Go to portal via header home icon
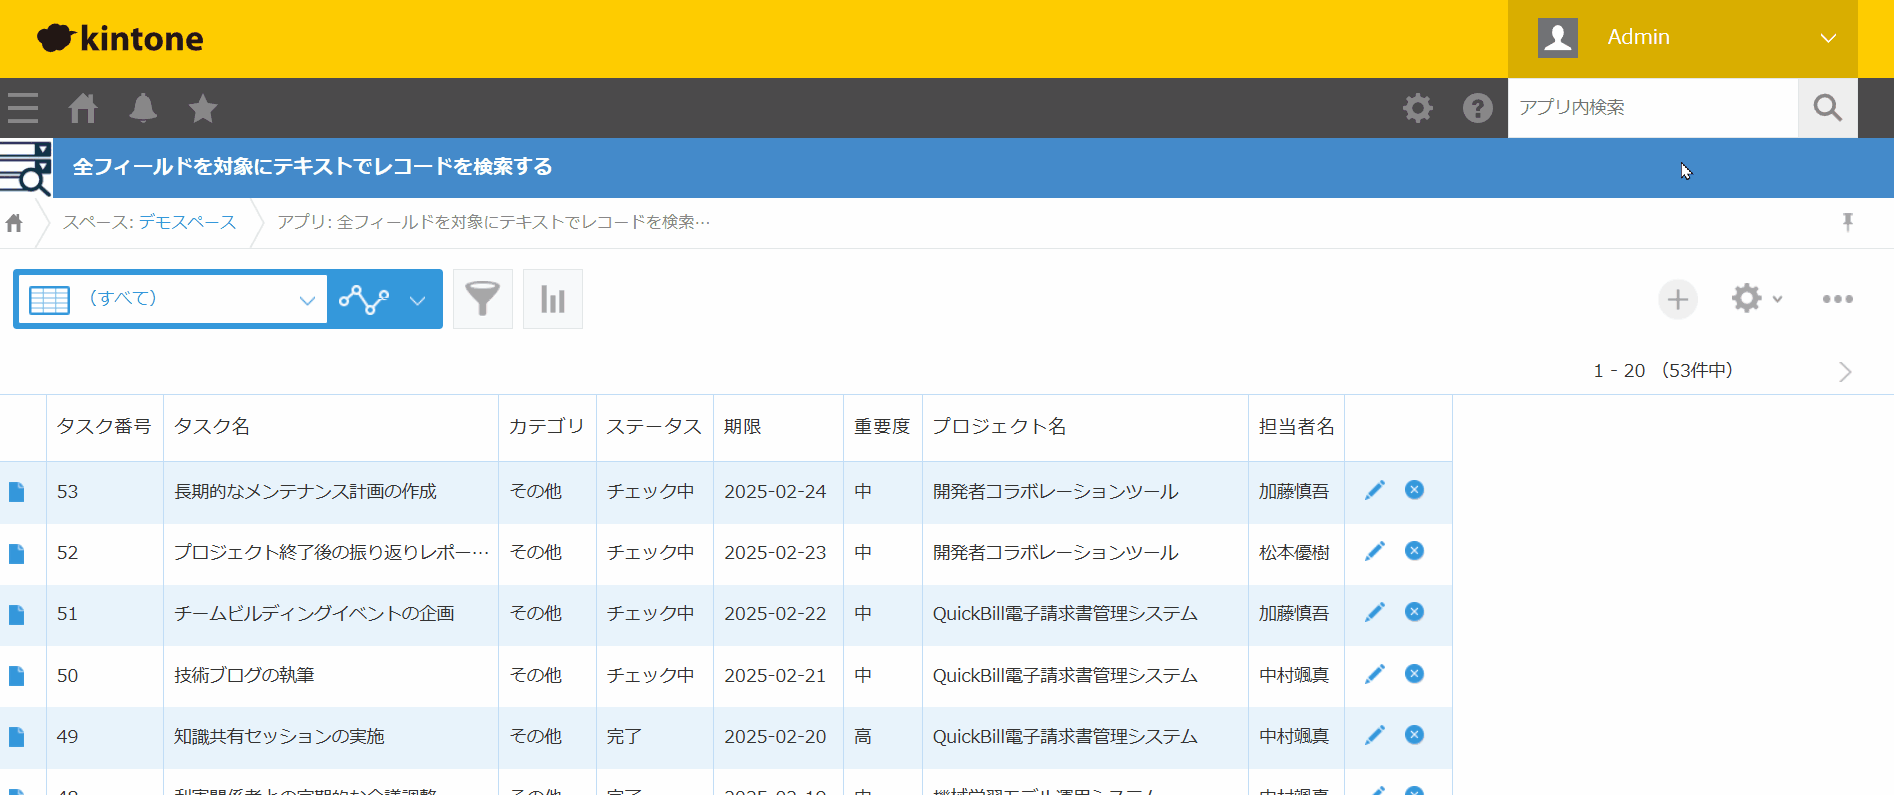This screenshot has width=1894, height=795. [x=83, y=108]
